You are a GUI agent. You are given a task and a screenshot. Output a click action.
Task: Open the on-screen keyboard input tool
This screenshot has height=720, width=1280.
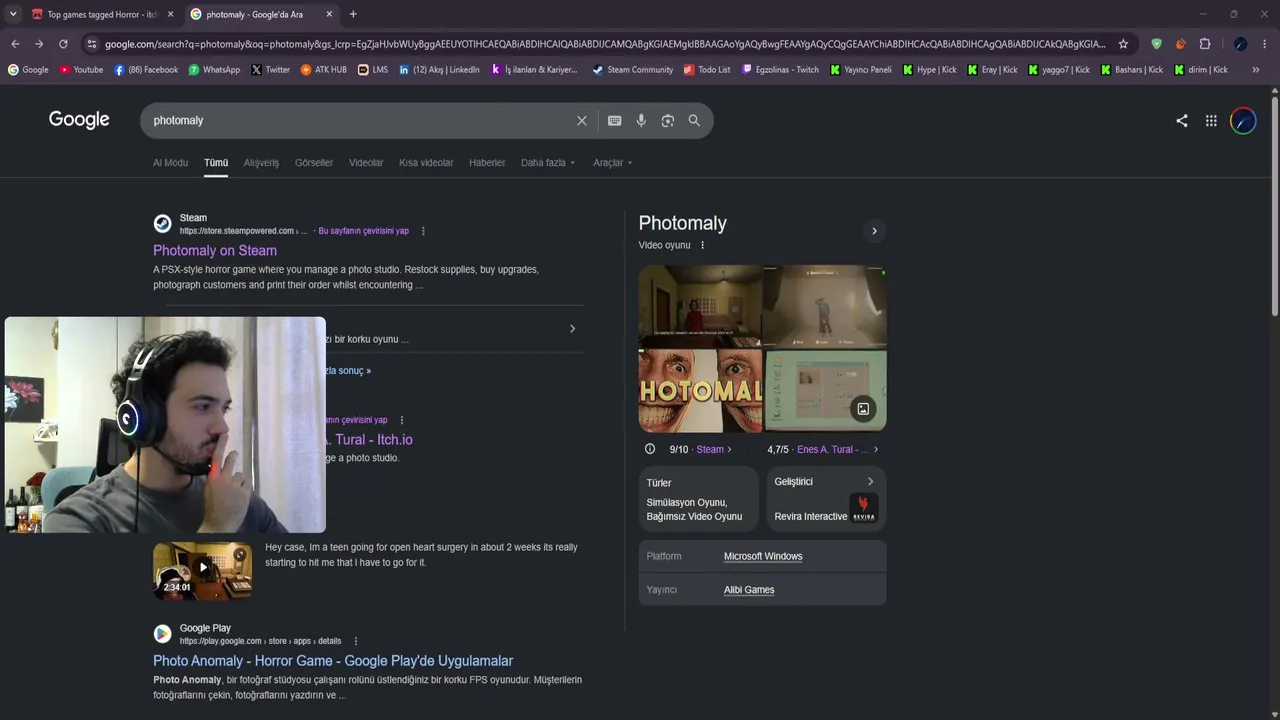pyautogui.click(x=615, y=121)
